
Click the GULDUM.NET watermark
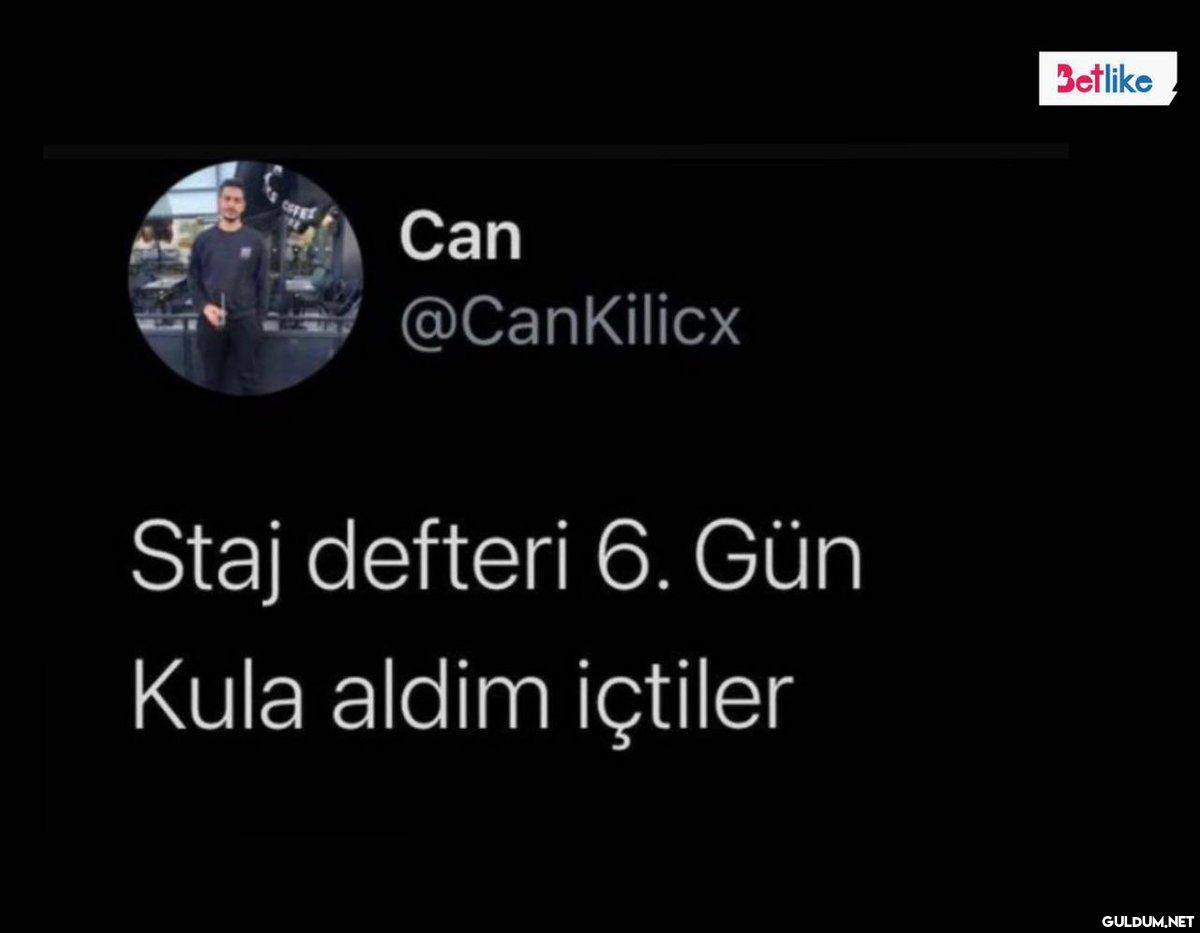click(1148, 919)
